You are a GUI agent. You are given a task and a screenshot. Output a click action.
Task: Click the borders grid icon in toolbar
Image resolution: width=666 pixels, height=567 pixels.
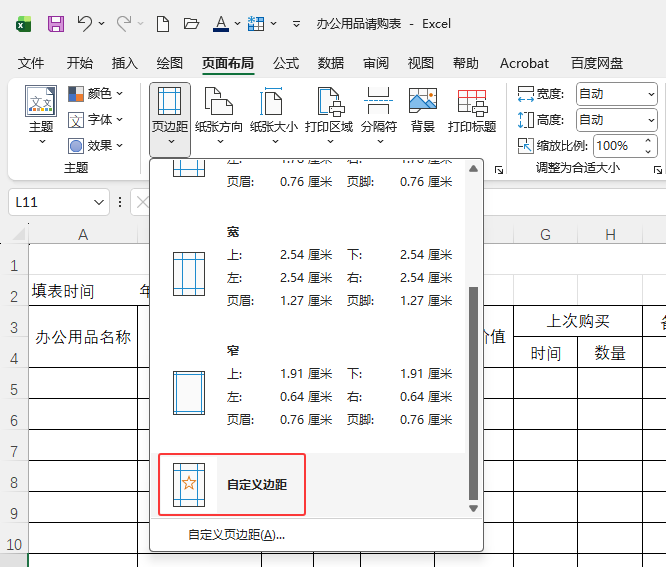256,23
